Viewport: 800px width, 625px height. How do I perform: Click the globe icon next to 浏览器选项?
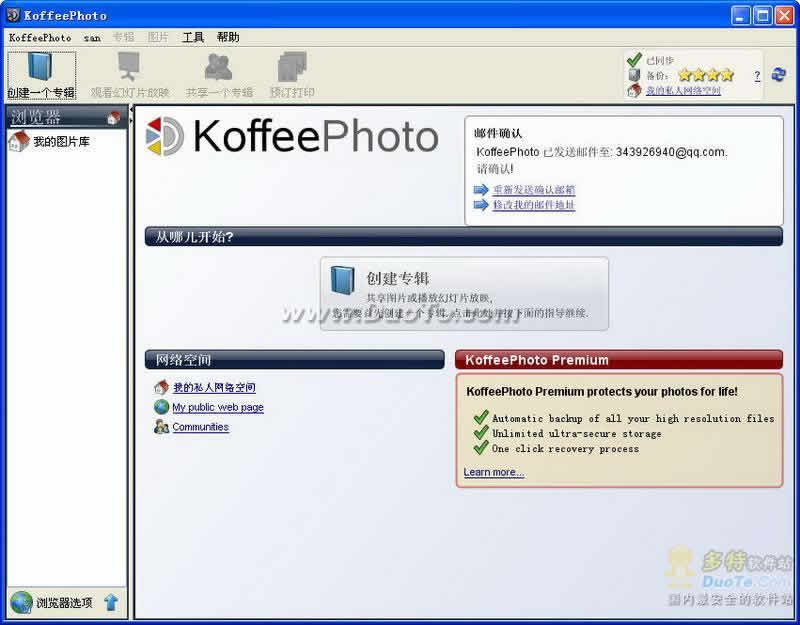pos(21,603)
